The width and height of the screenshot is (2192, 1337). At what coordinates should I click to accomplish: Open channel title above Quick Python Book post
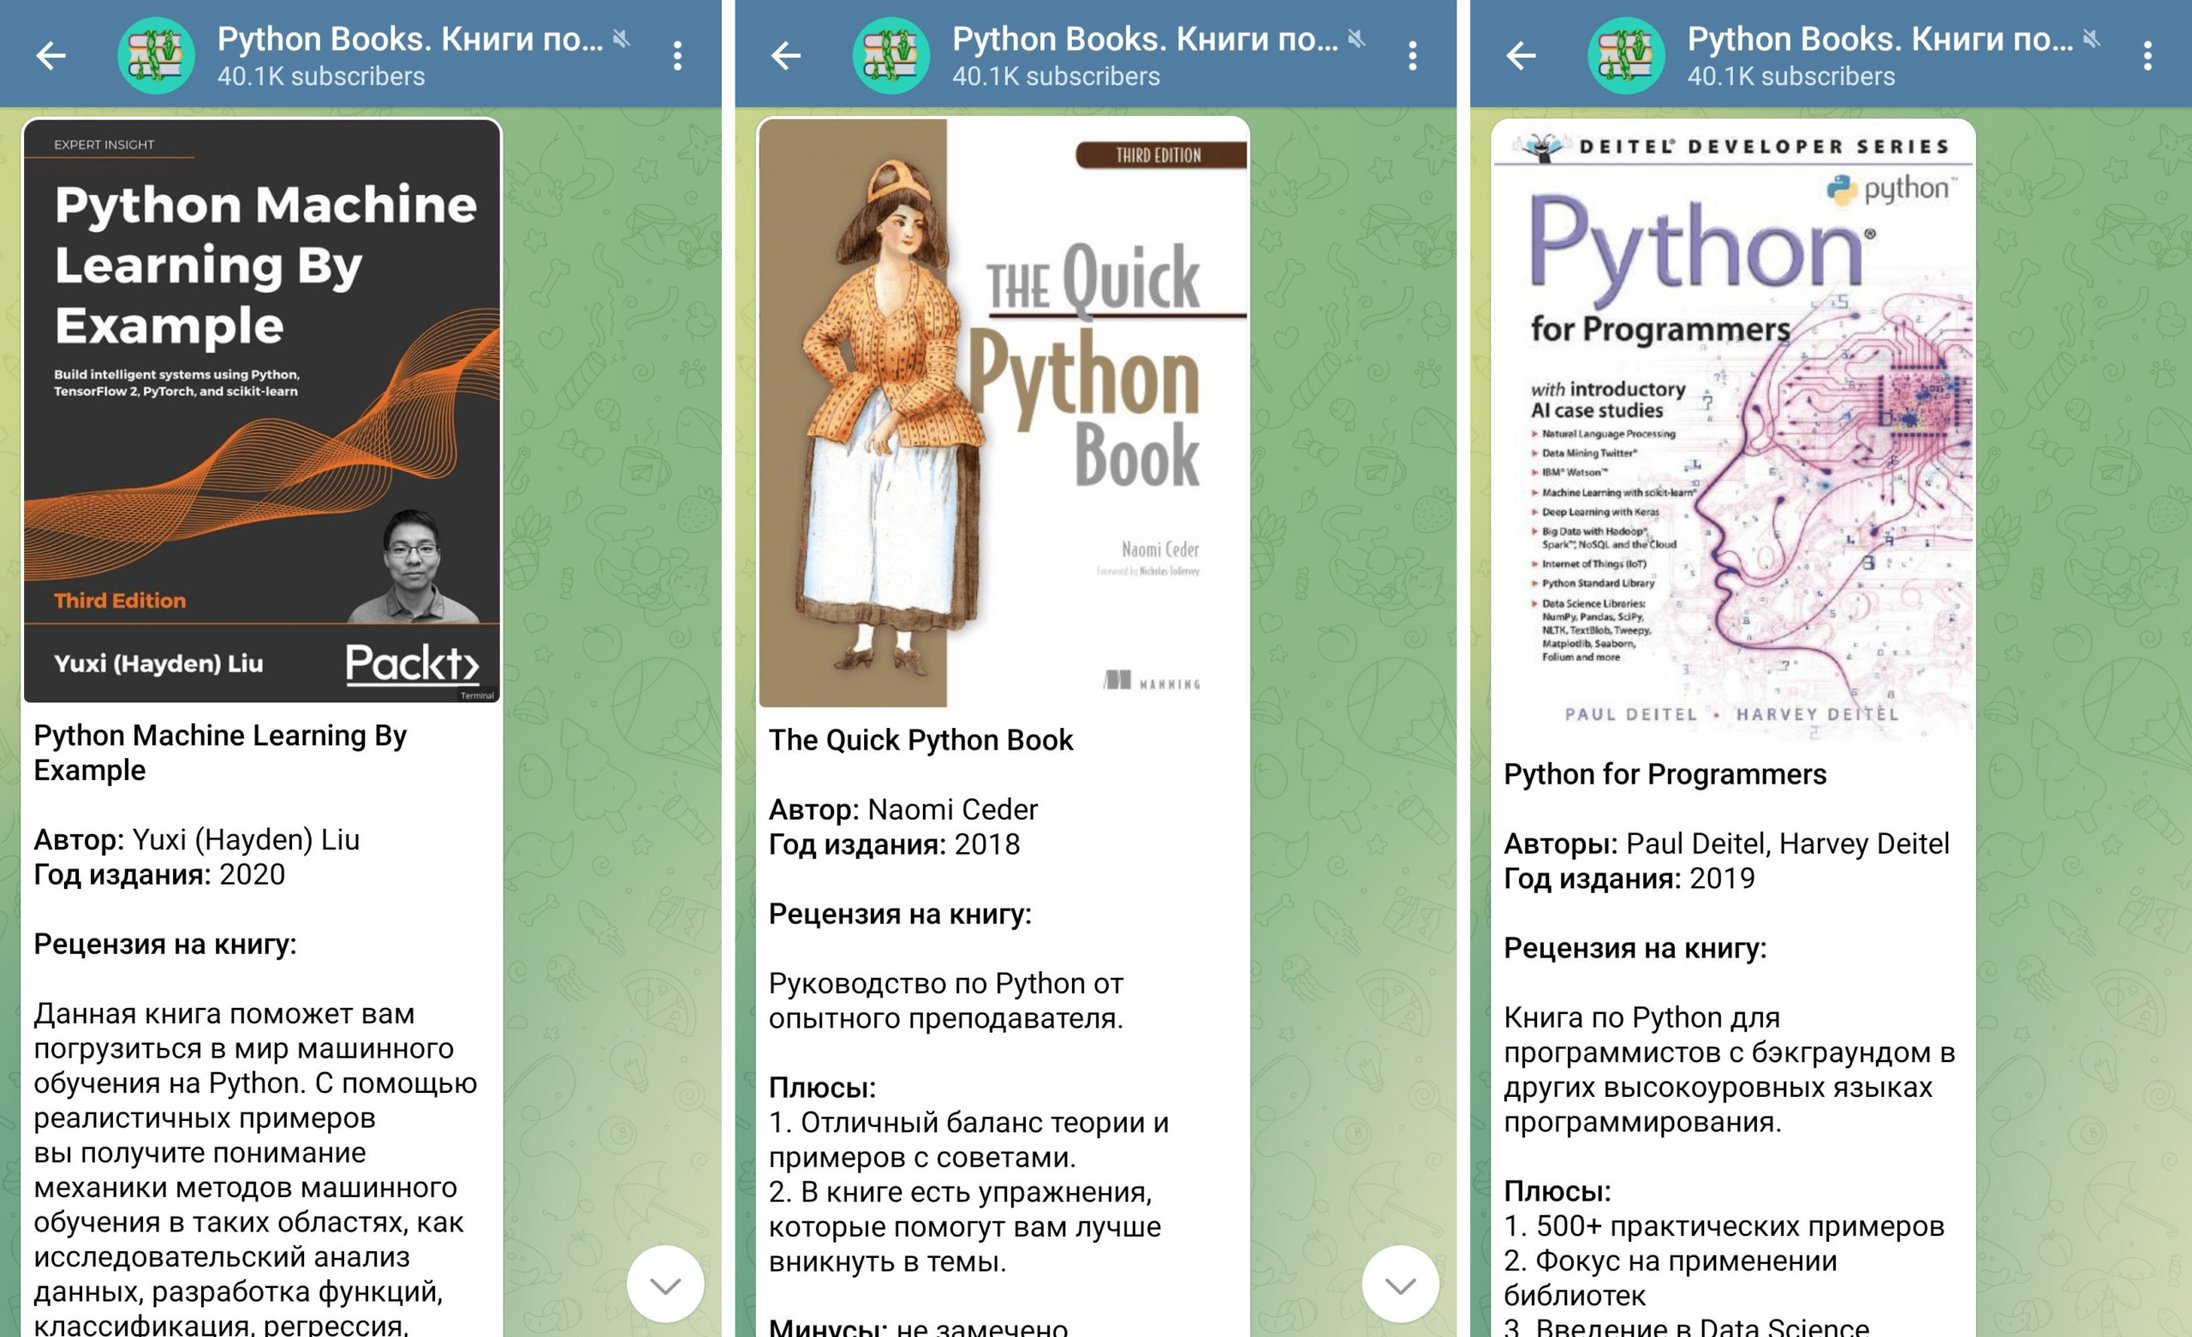tap(1145, 39)
